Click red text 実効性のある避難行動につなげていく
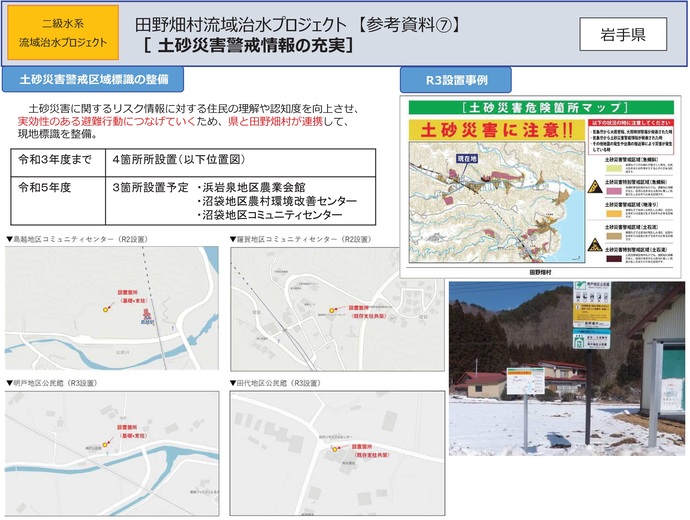This screenshot has height=520, width=690. point(106,121)
